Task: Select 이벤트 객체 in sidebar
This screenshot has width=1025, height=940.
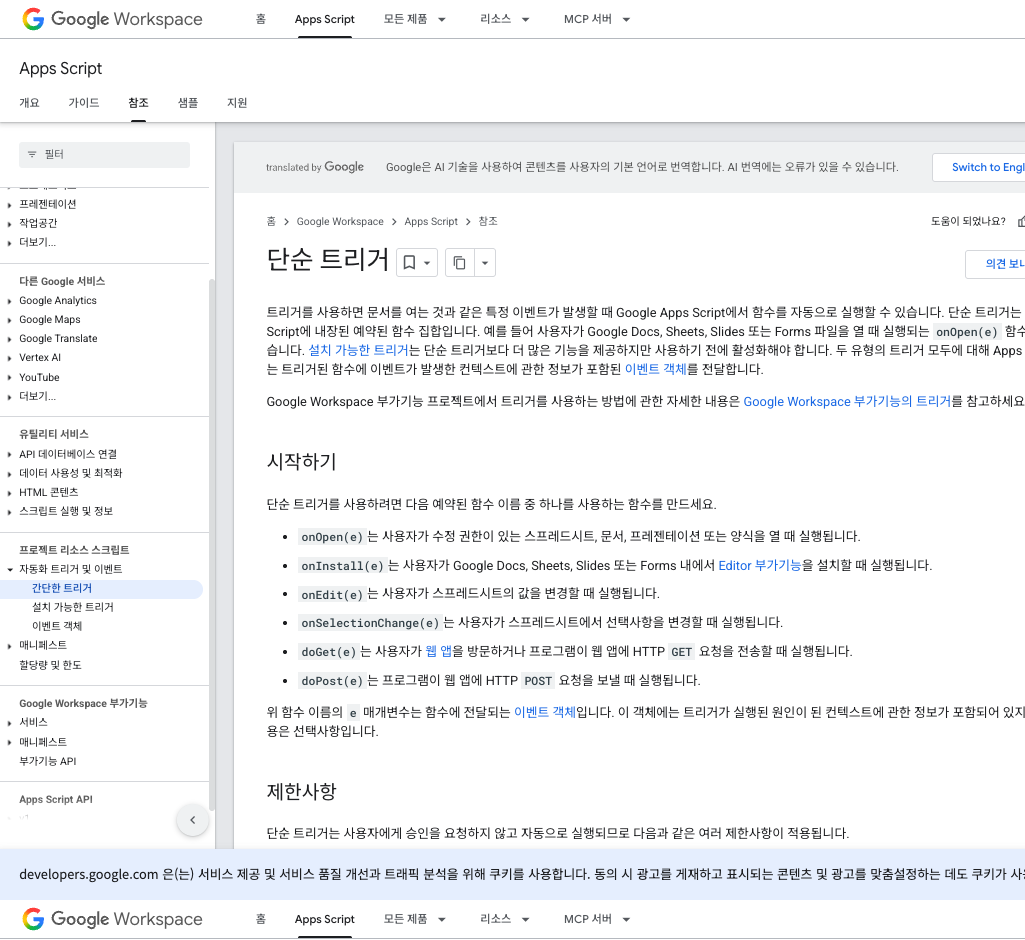Action: click(57, 626)
